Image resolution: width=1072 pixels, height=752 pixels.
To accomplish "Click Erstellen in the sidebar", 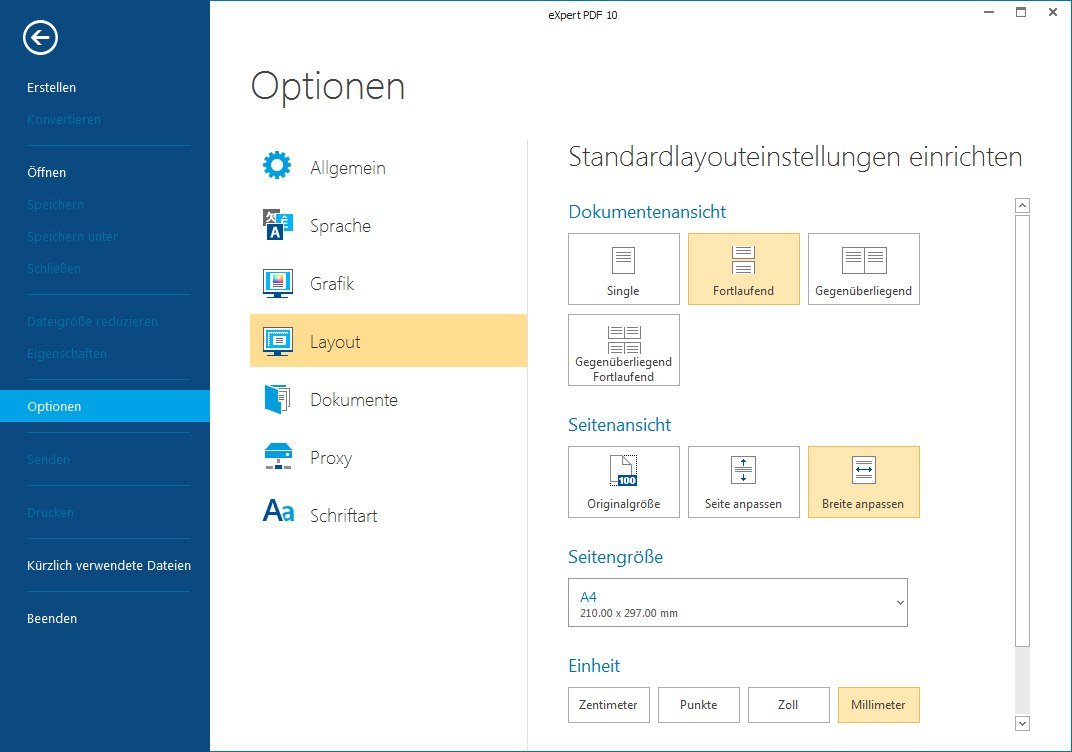I will 51,88.
